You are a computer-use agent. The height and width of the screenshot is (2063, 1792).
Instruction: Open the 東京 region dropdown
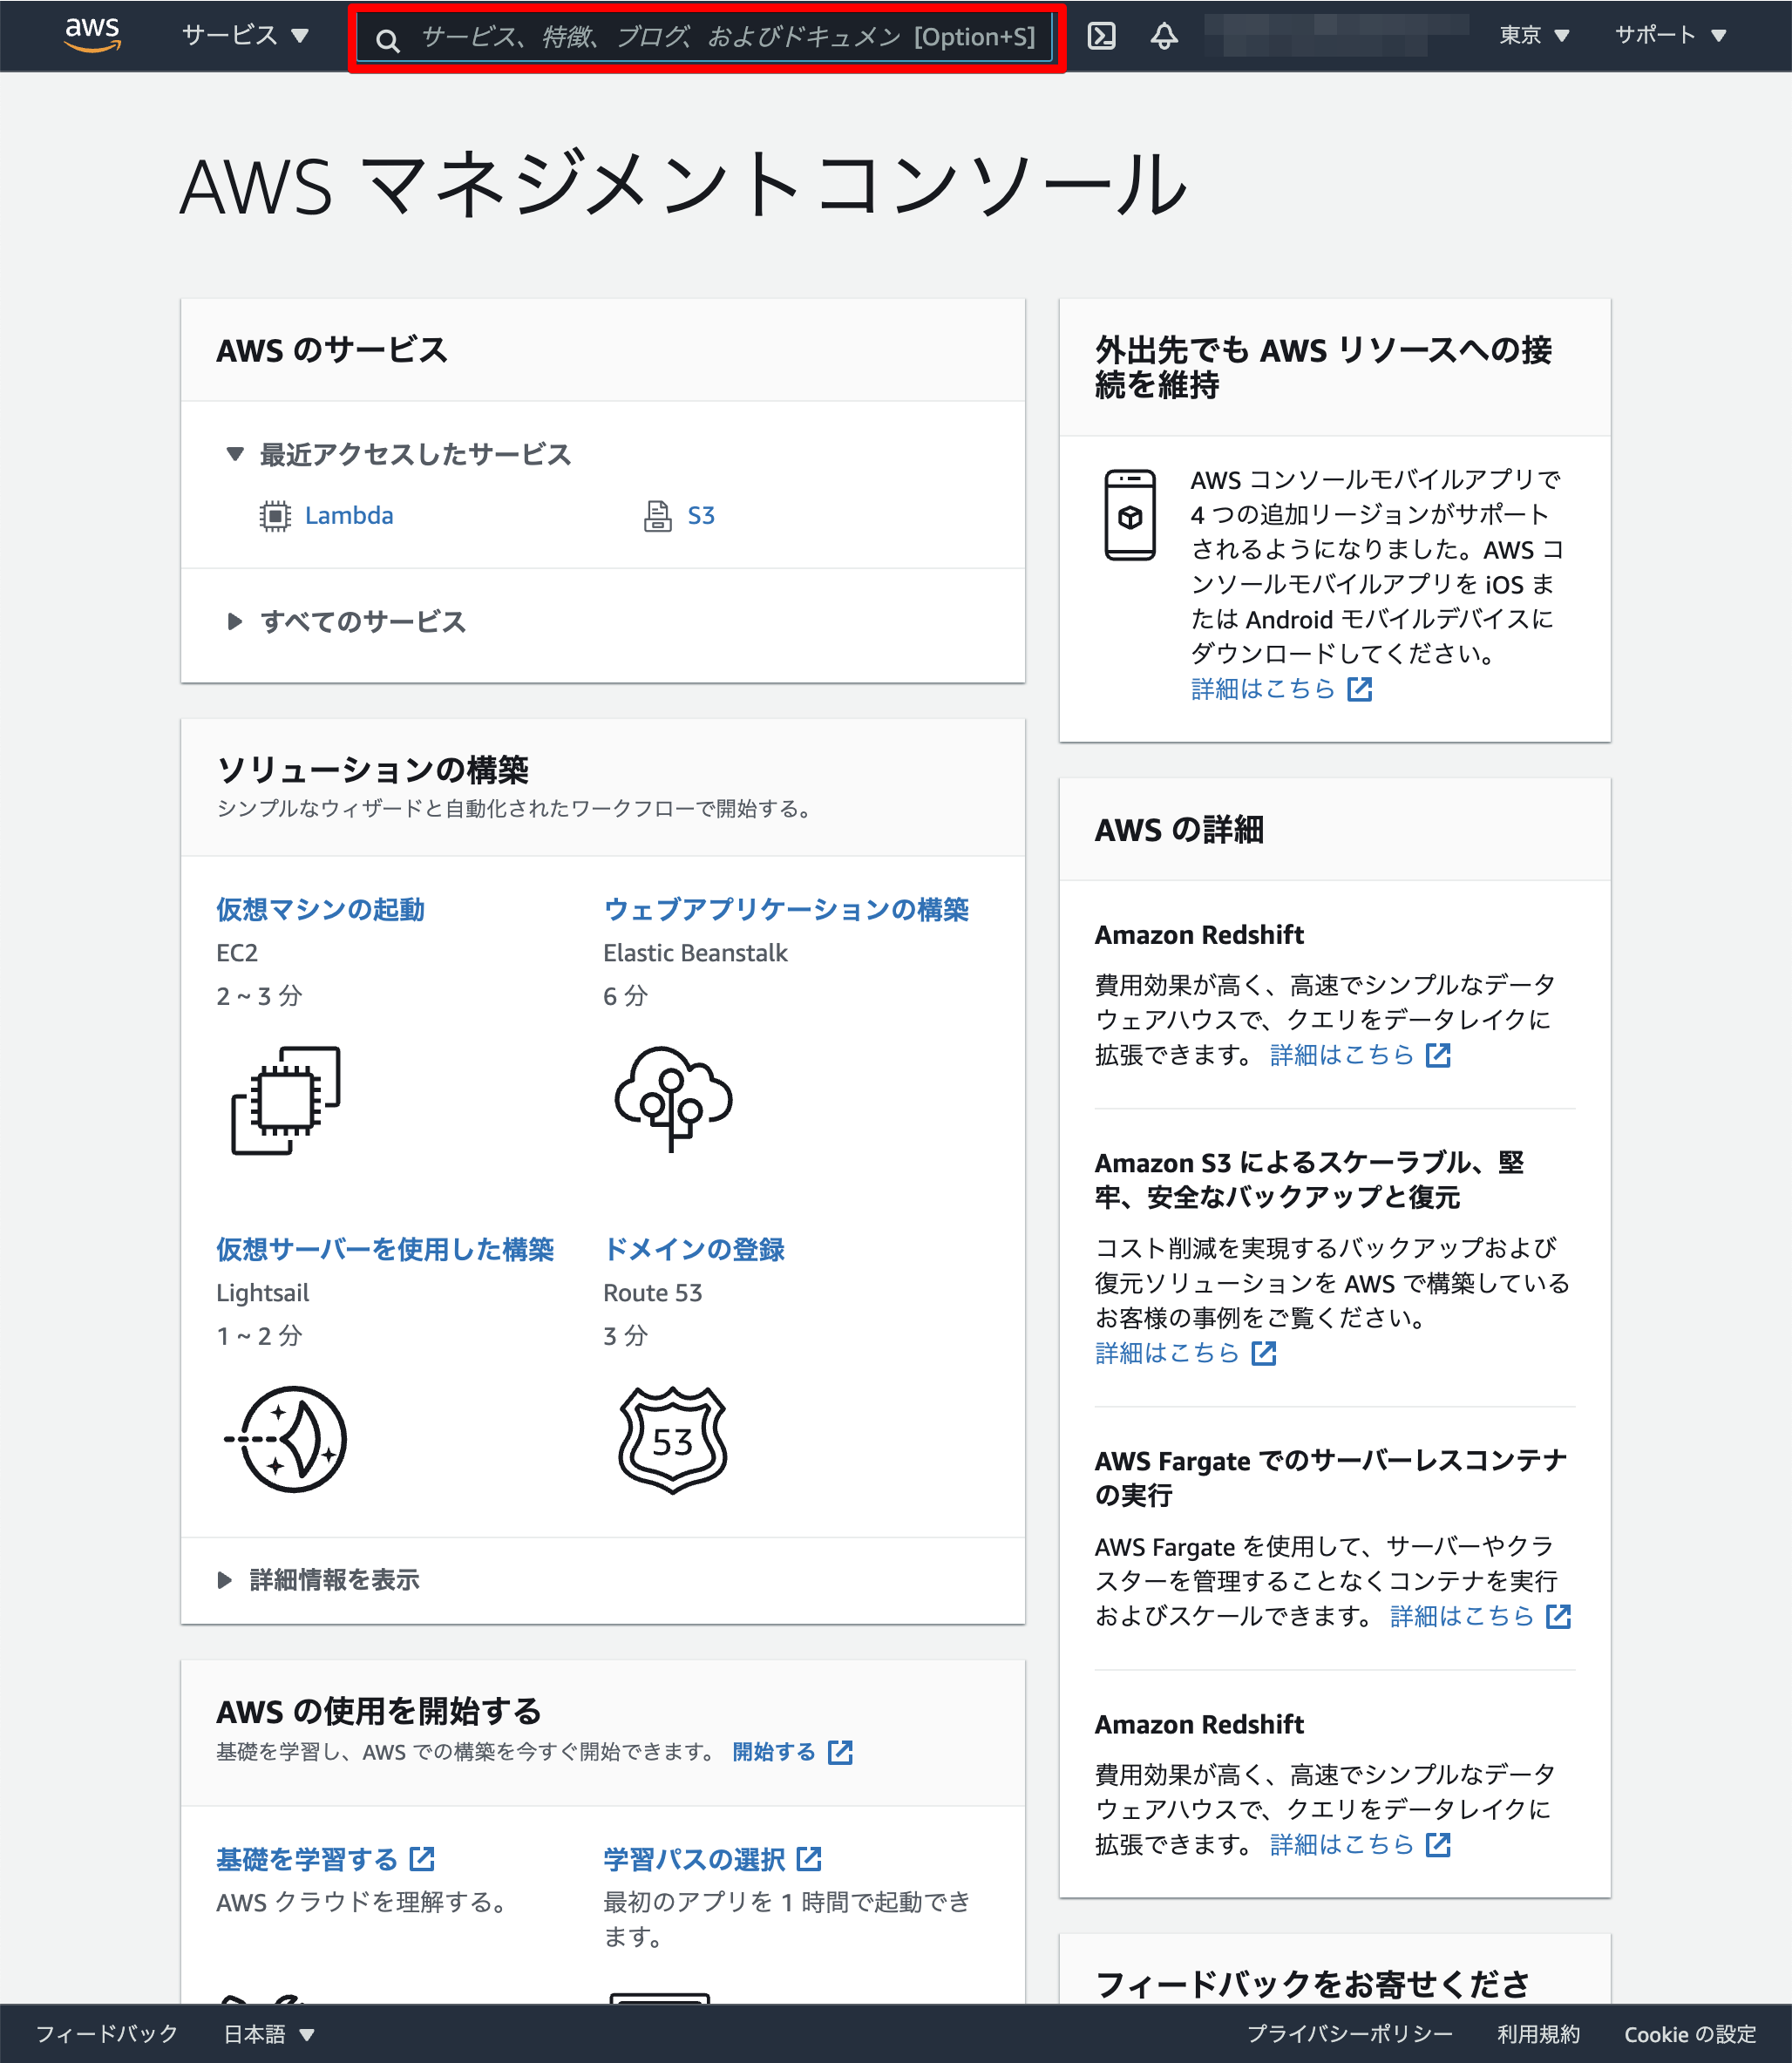coord(1533,35)
